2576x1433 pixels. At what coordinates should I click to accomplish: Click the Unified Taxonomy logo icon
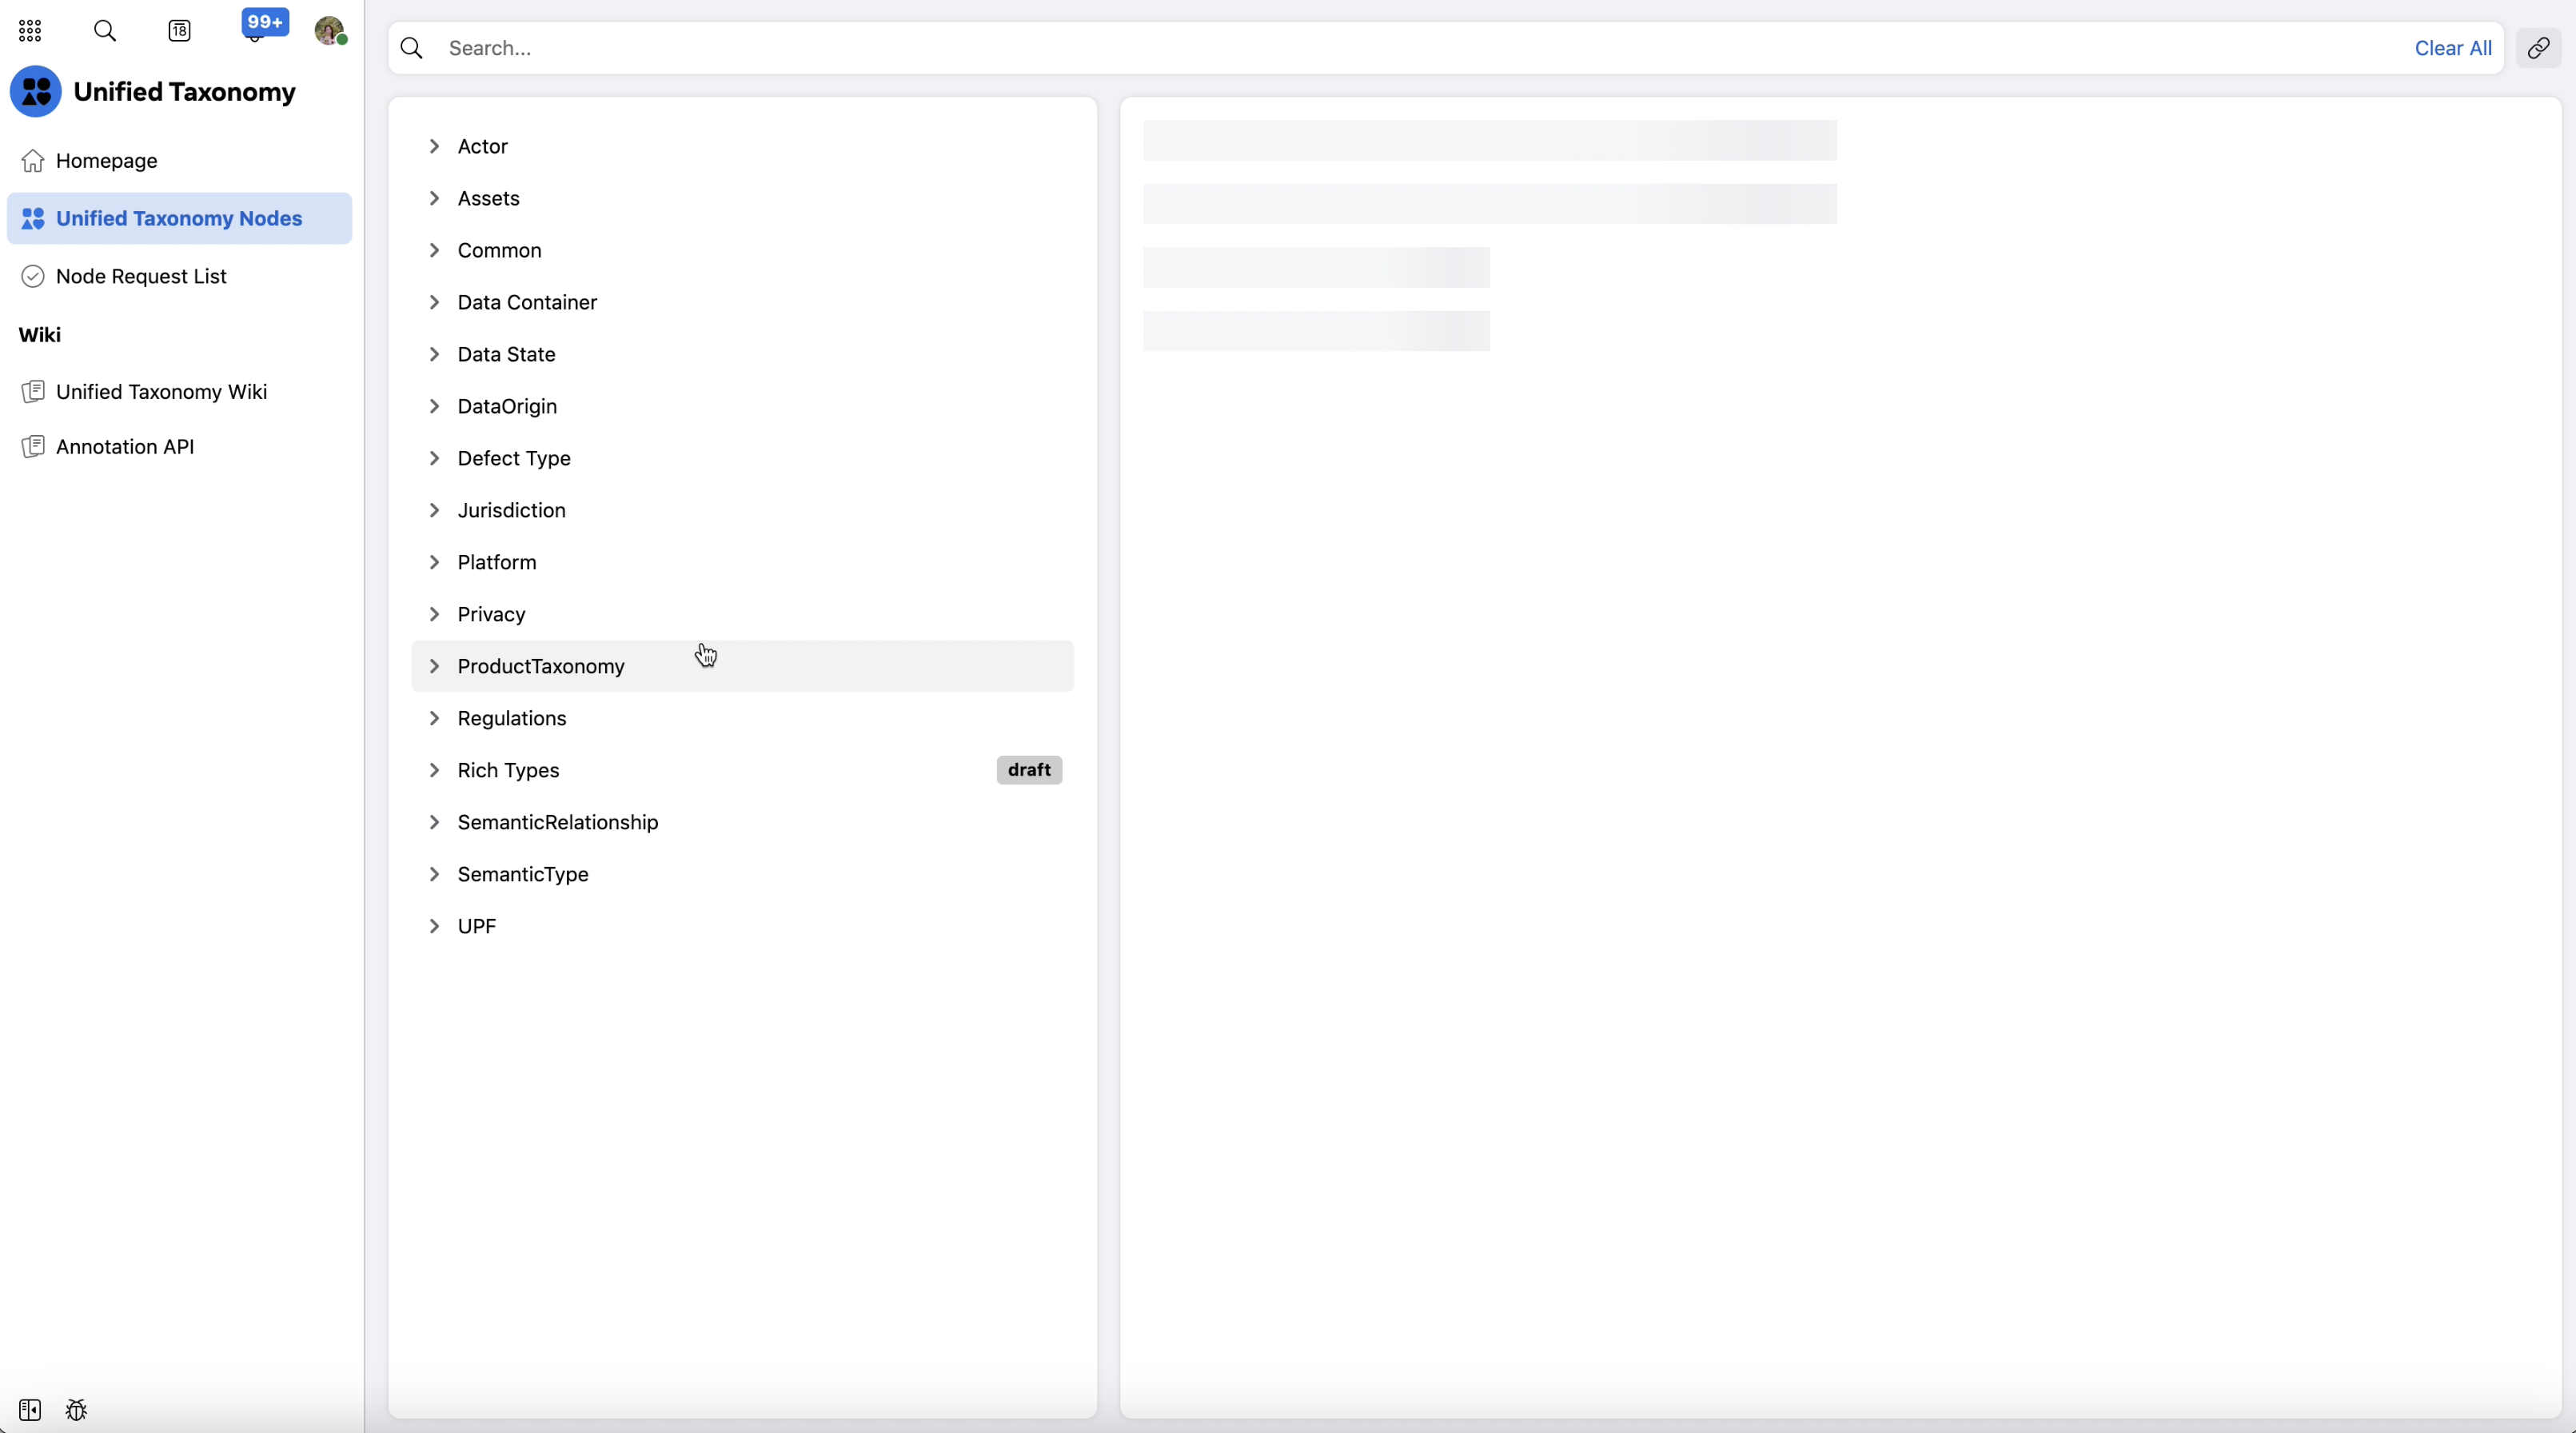point(36,92)
